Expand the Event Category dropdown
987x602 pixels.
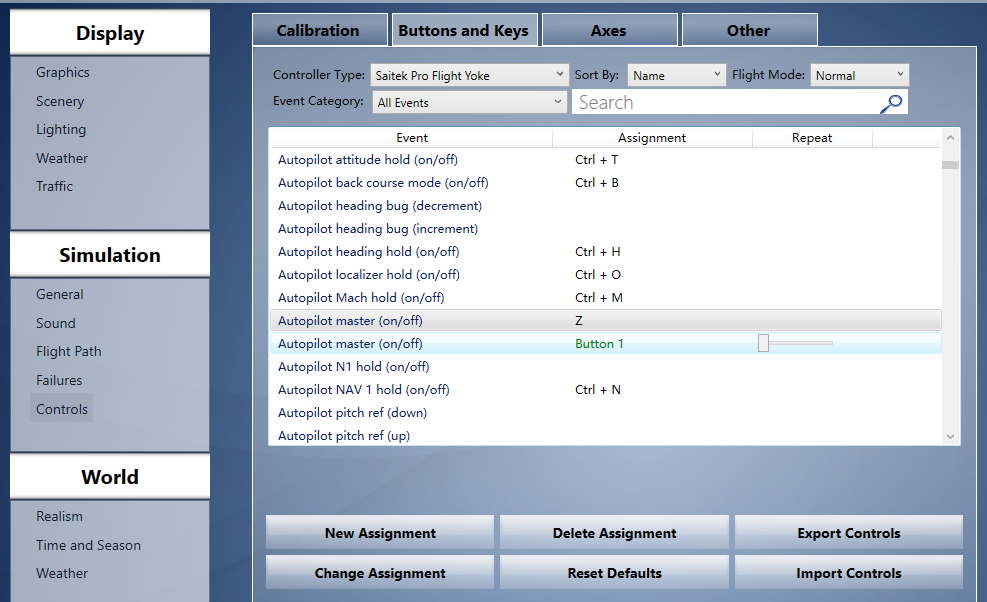click(469, 102)
